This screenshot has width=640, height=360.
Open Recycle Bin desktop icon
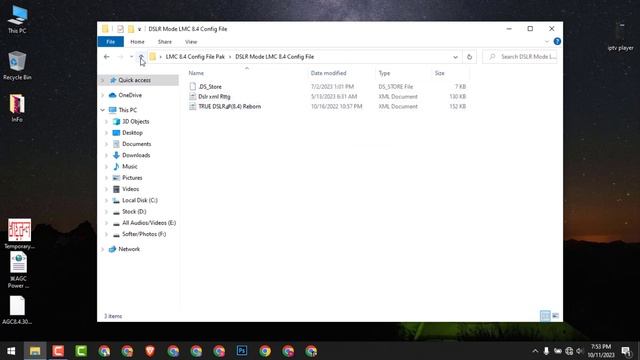[17, 65]
